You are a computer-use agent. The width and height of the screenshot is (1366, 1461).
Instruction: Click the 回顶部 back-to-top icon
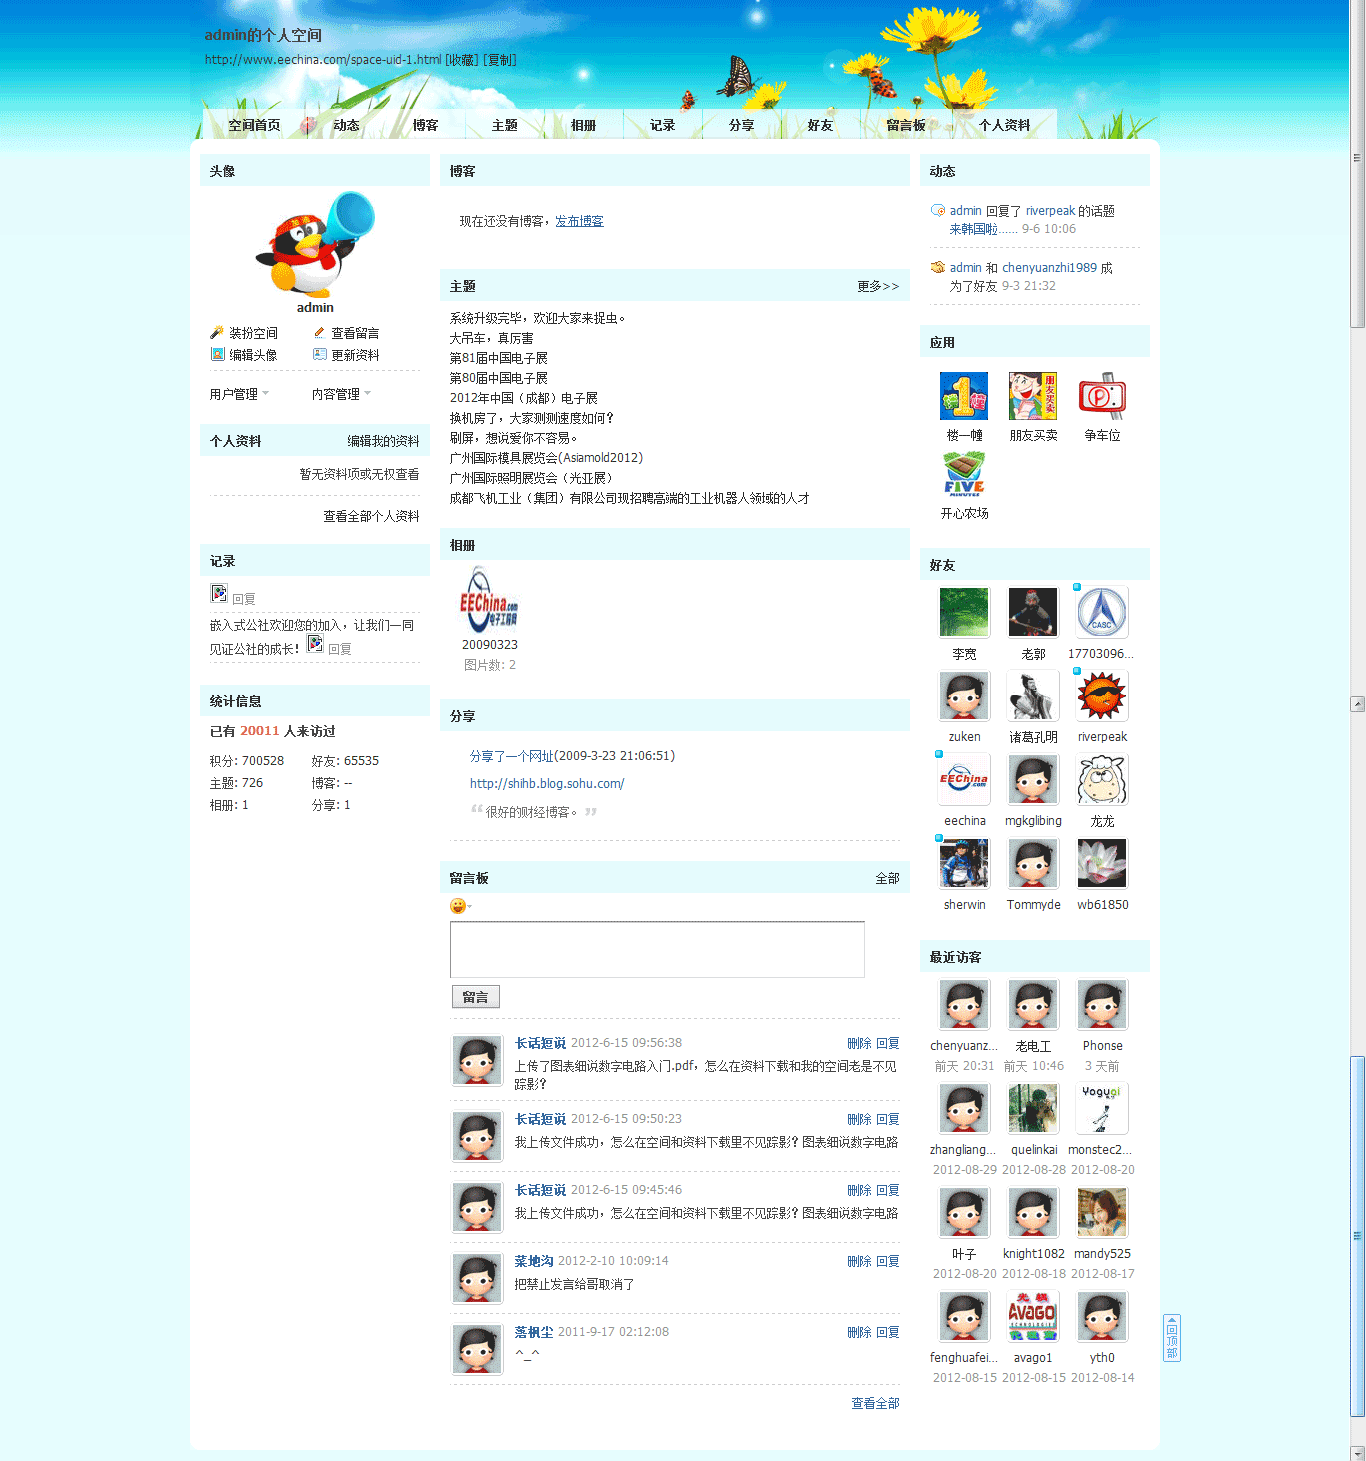click(x=1172, y=1337)
